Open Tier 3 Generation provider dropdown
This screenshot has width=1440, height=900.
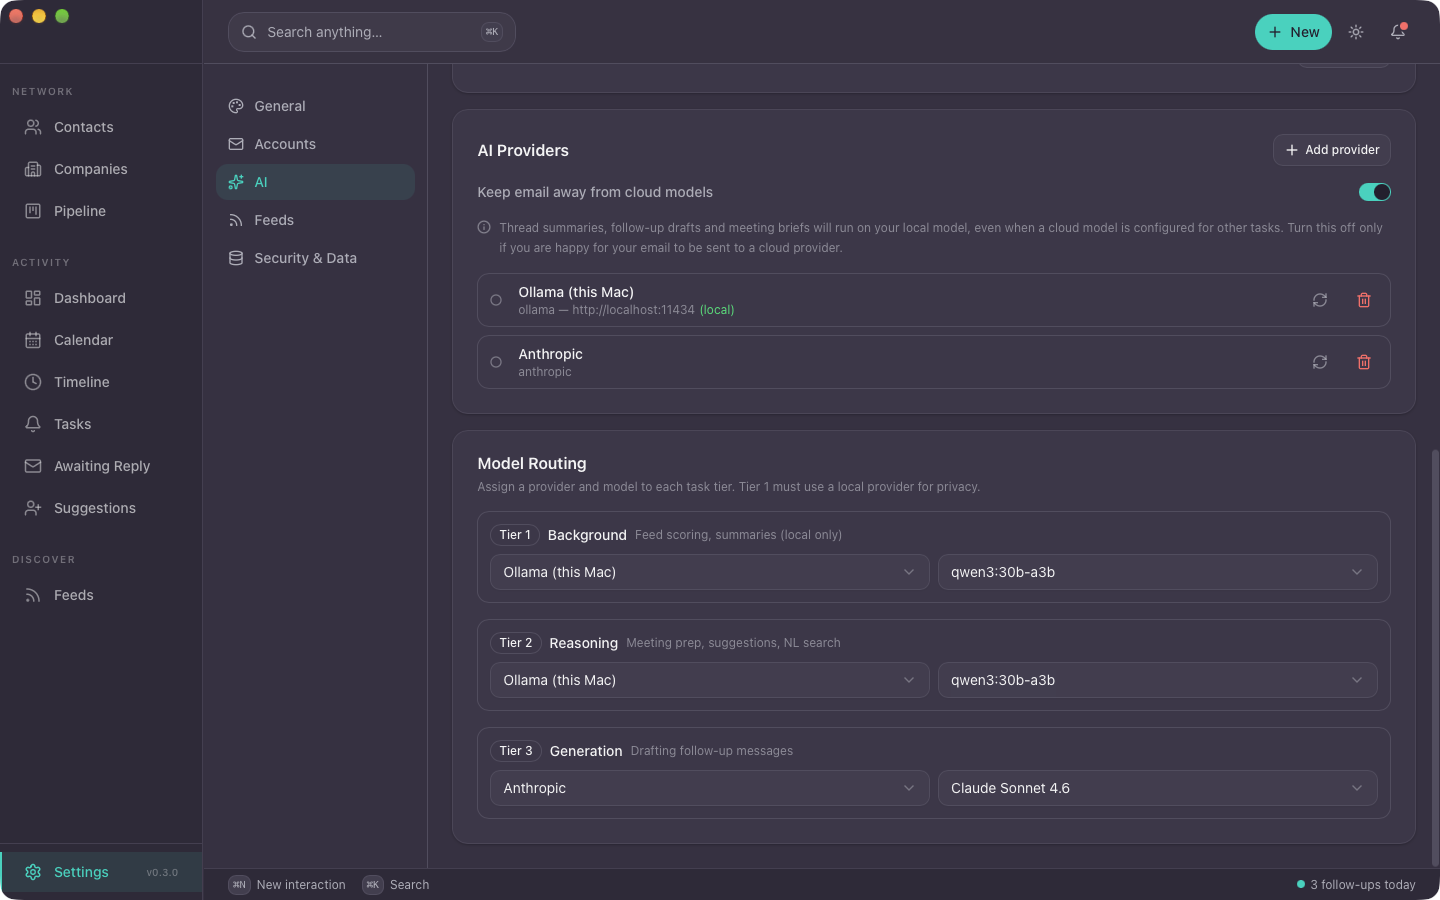[710, 788]
